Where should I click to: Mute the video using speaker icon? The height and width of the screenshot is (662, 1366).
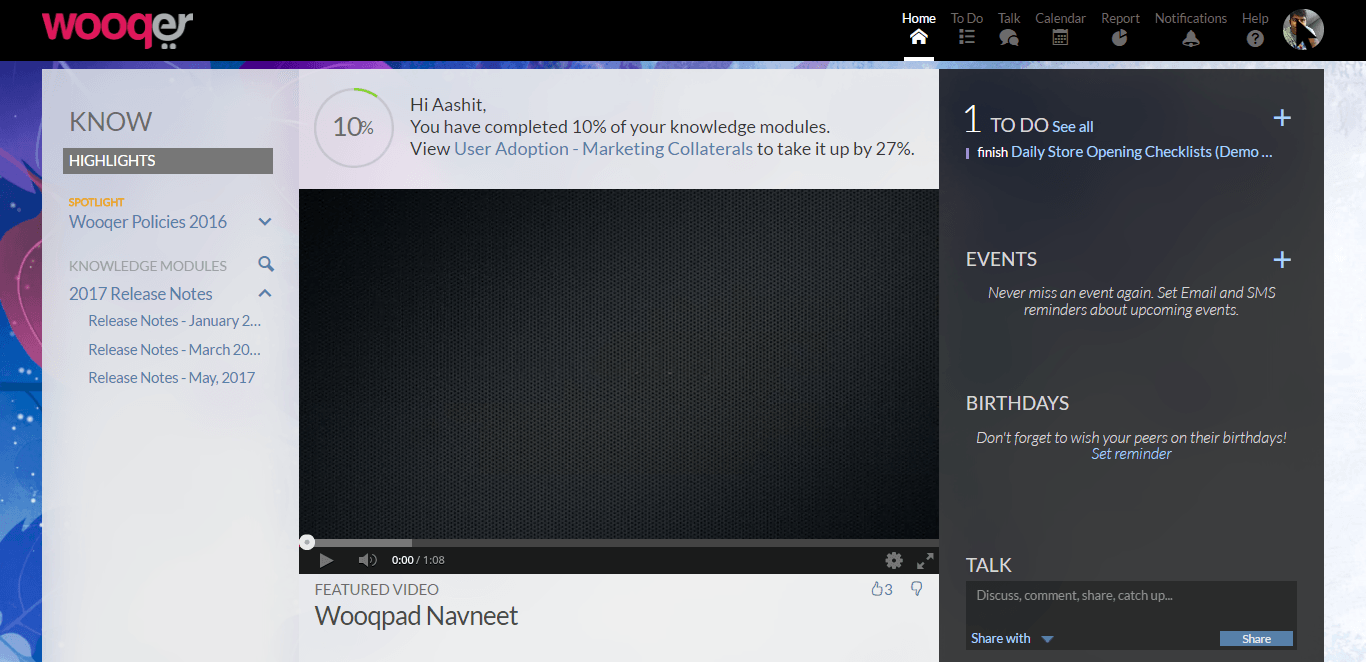pos(367,560)
